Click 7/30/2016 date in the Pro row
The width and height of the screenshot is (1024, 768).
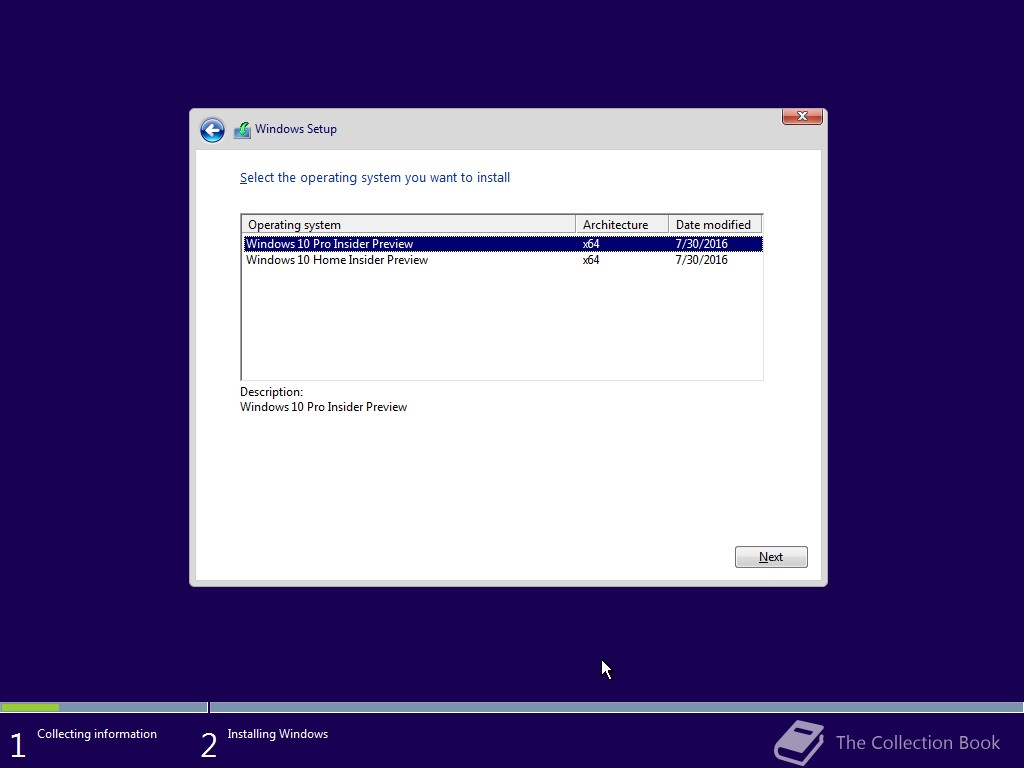pyautogui.click(x=701, y=244)
